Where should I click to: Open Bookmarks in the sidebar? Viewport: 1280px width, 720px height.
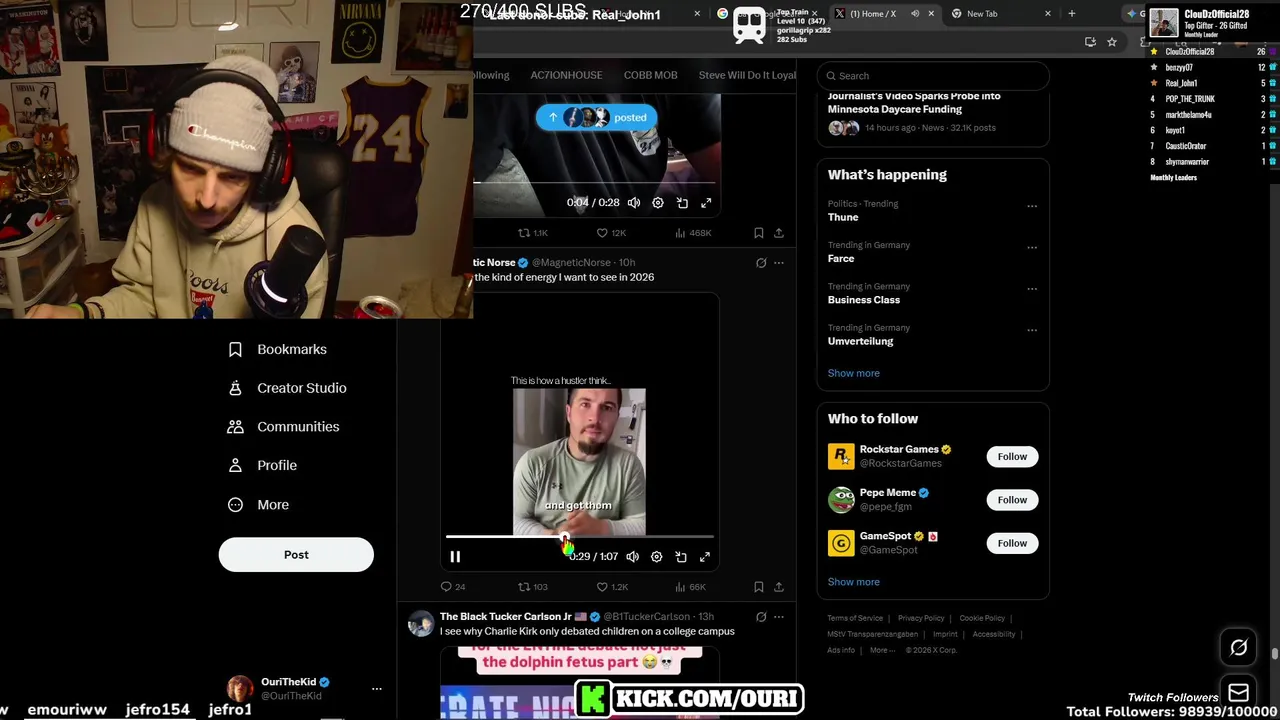[278, 349]
